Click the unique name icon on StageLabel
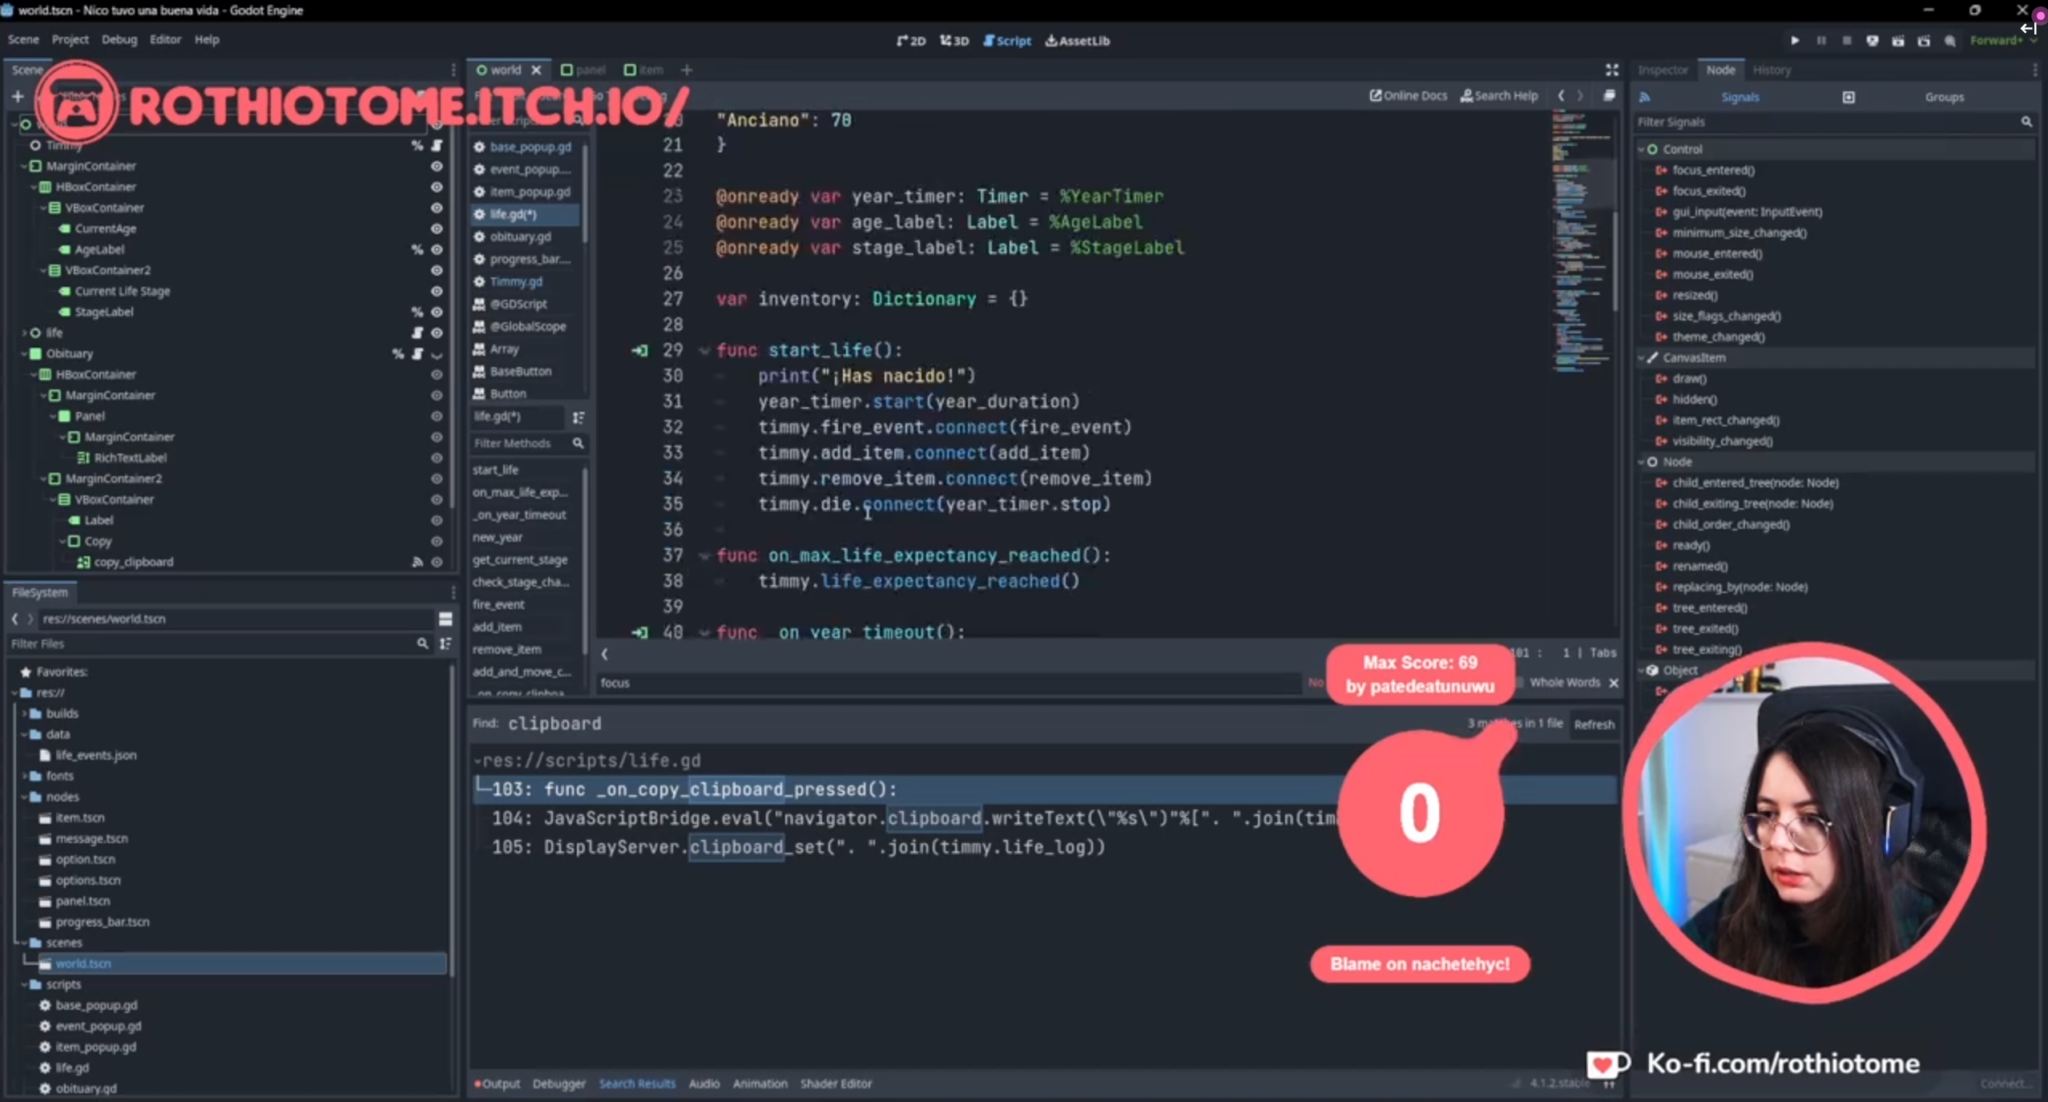The height and width of the screenshot is (1102, 2048). (x=417, y=312)
